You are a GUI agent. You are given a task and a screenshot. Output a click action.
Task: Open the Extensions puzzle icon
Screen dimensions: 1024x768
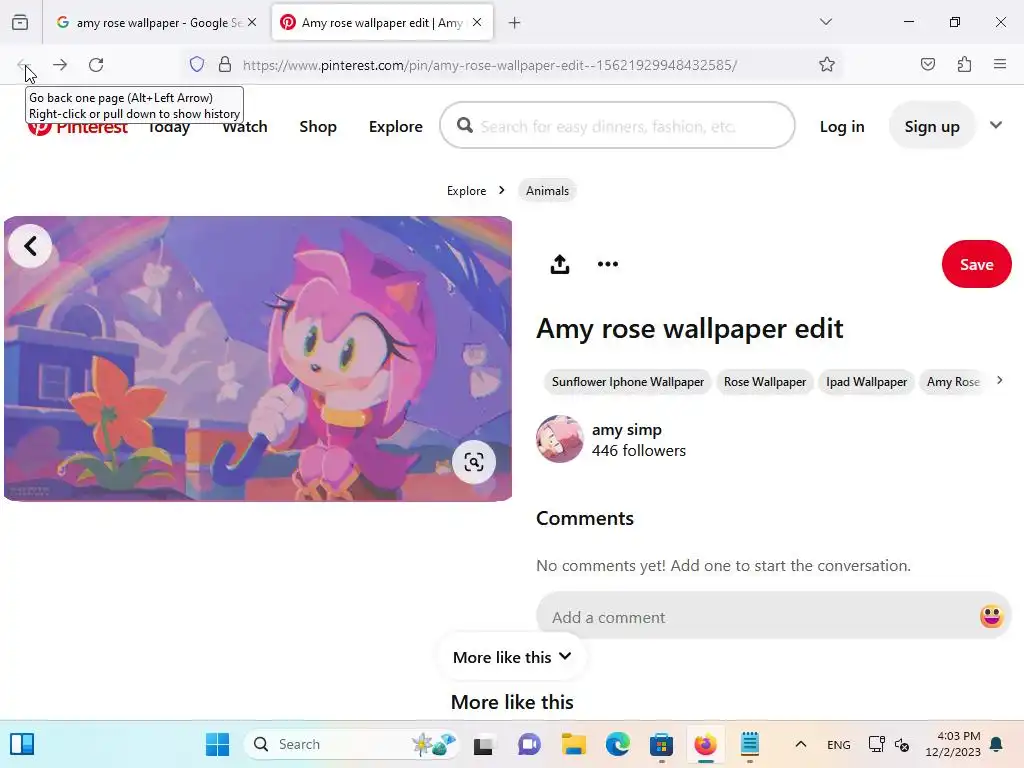point(964,64)
